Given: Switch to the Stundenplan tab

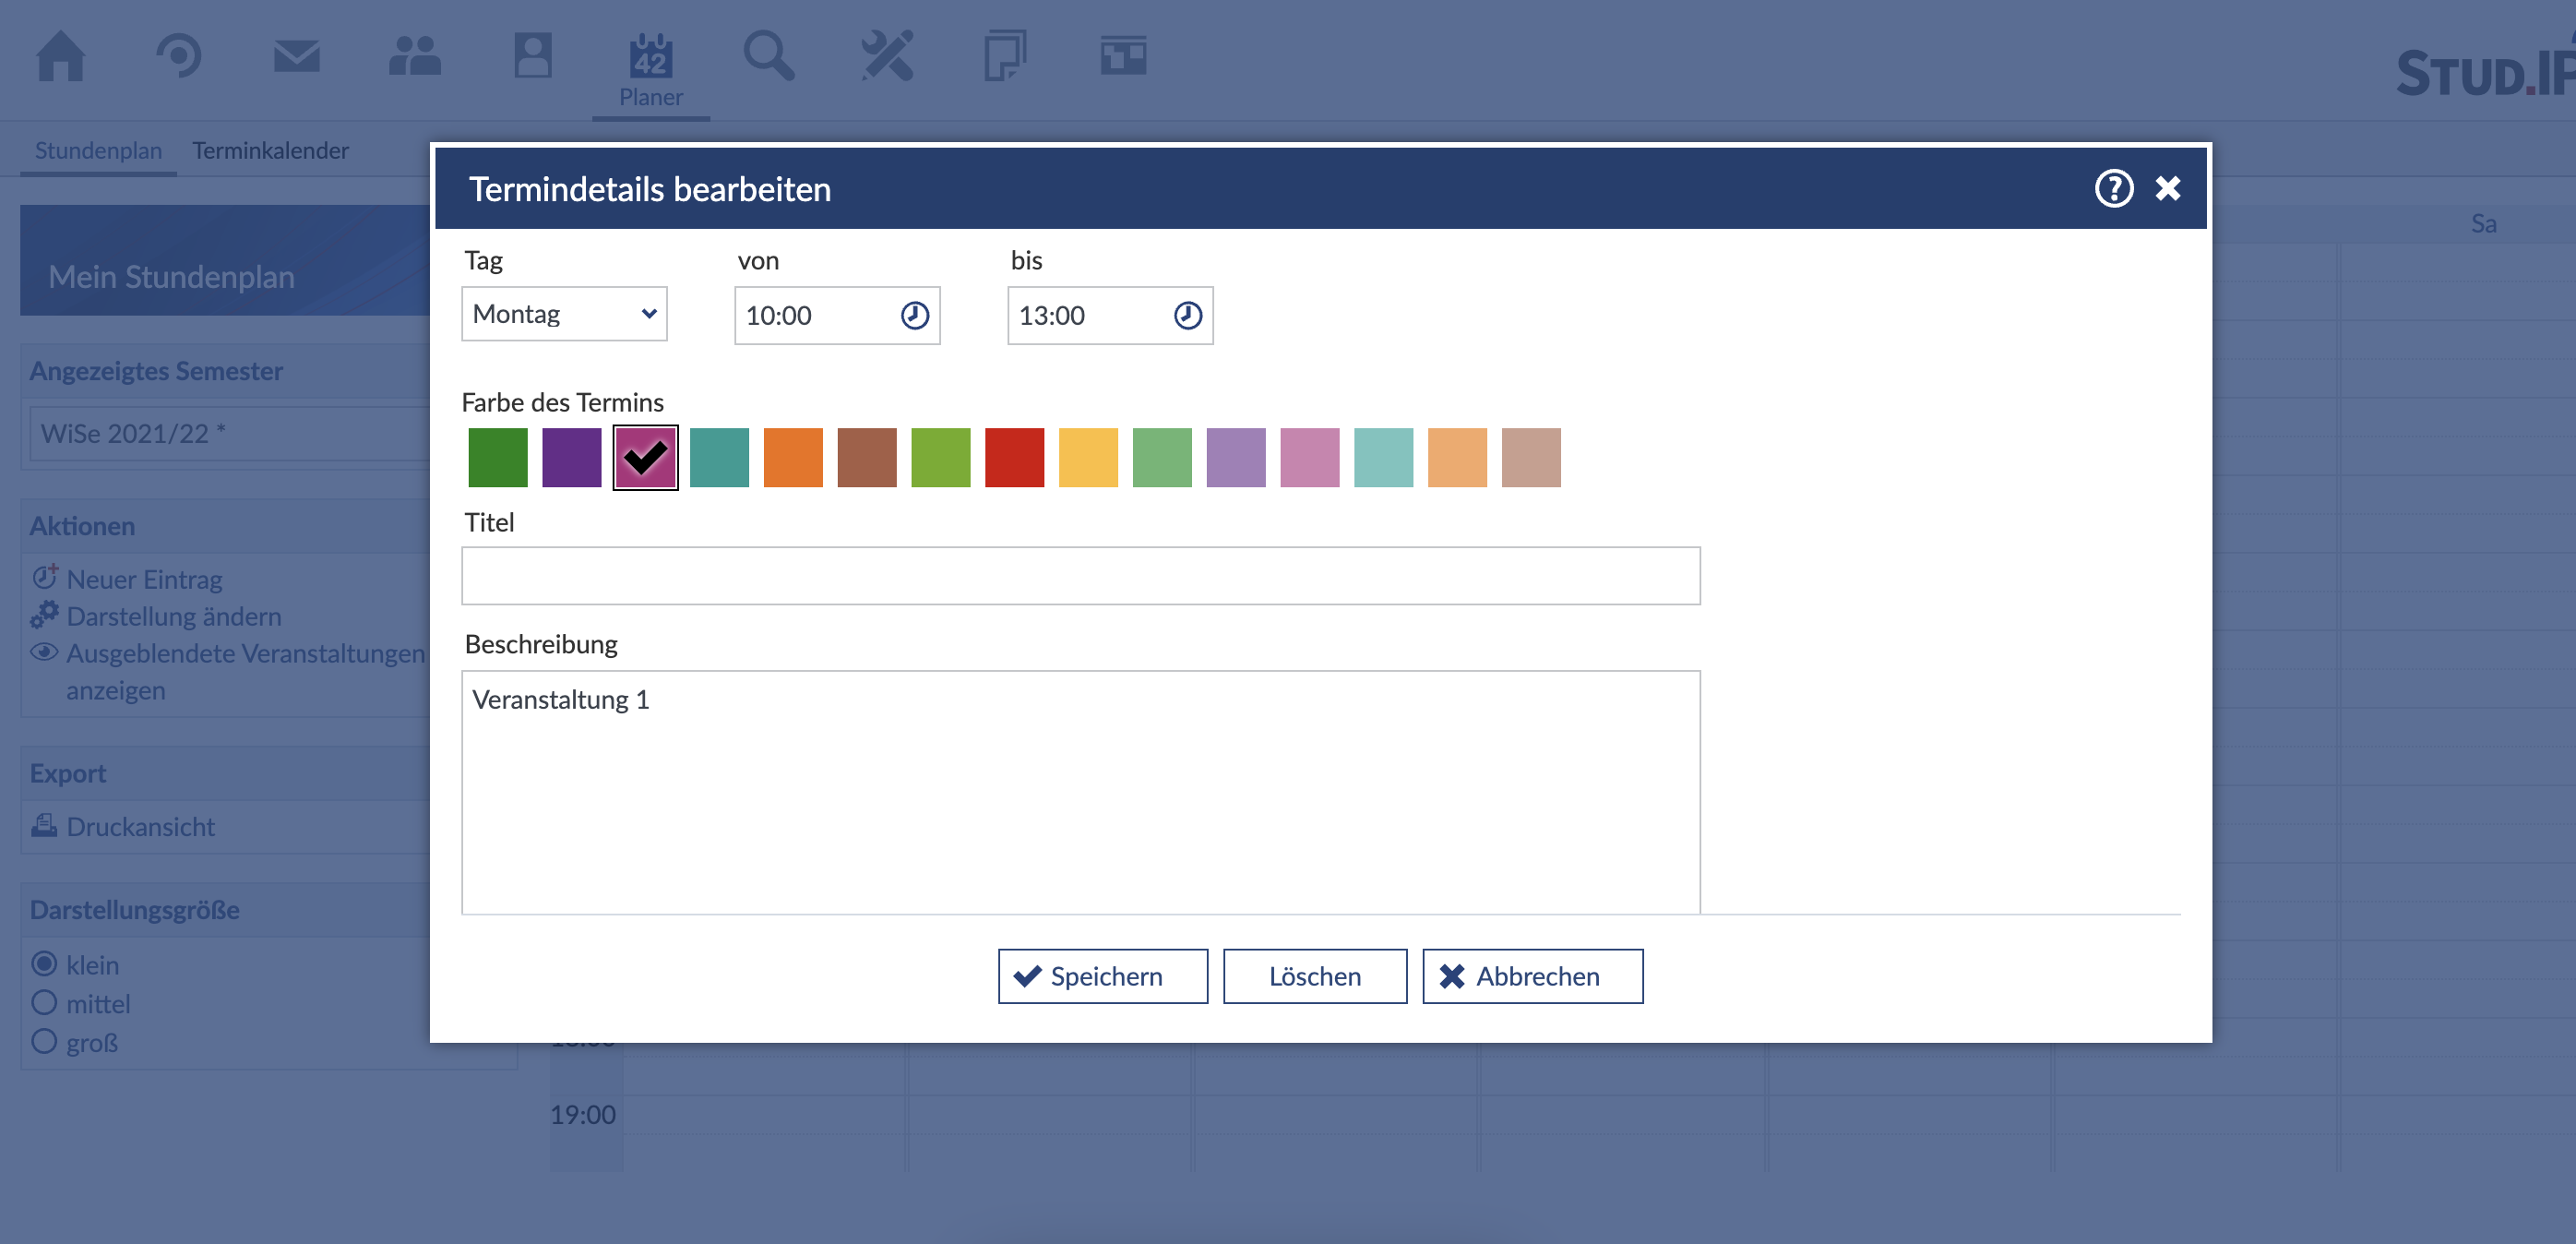Looking at the screenshot, I should click(x=98, y=151).
